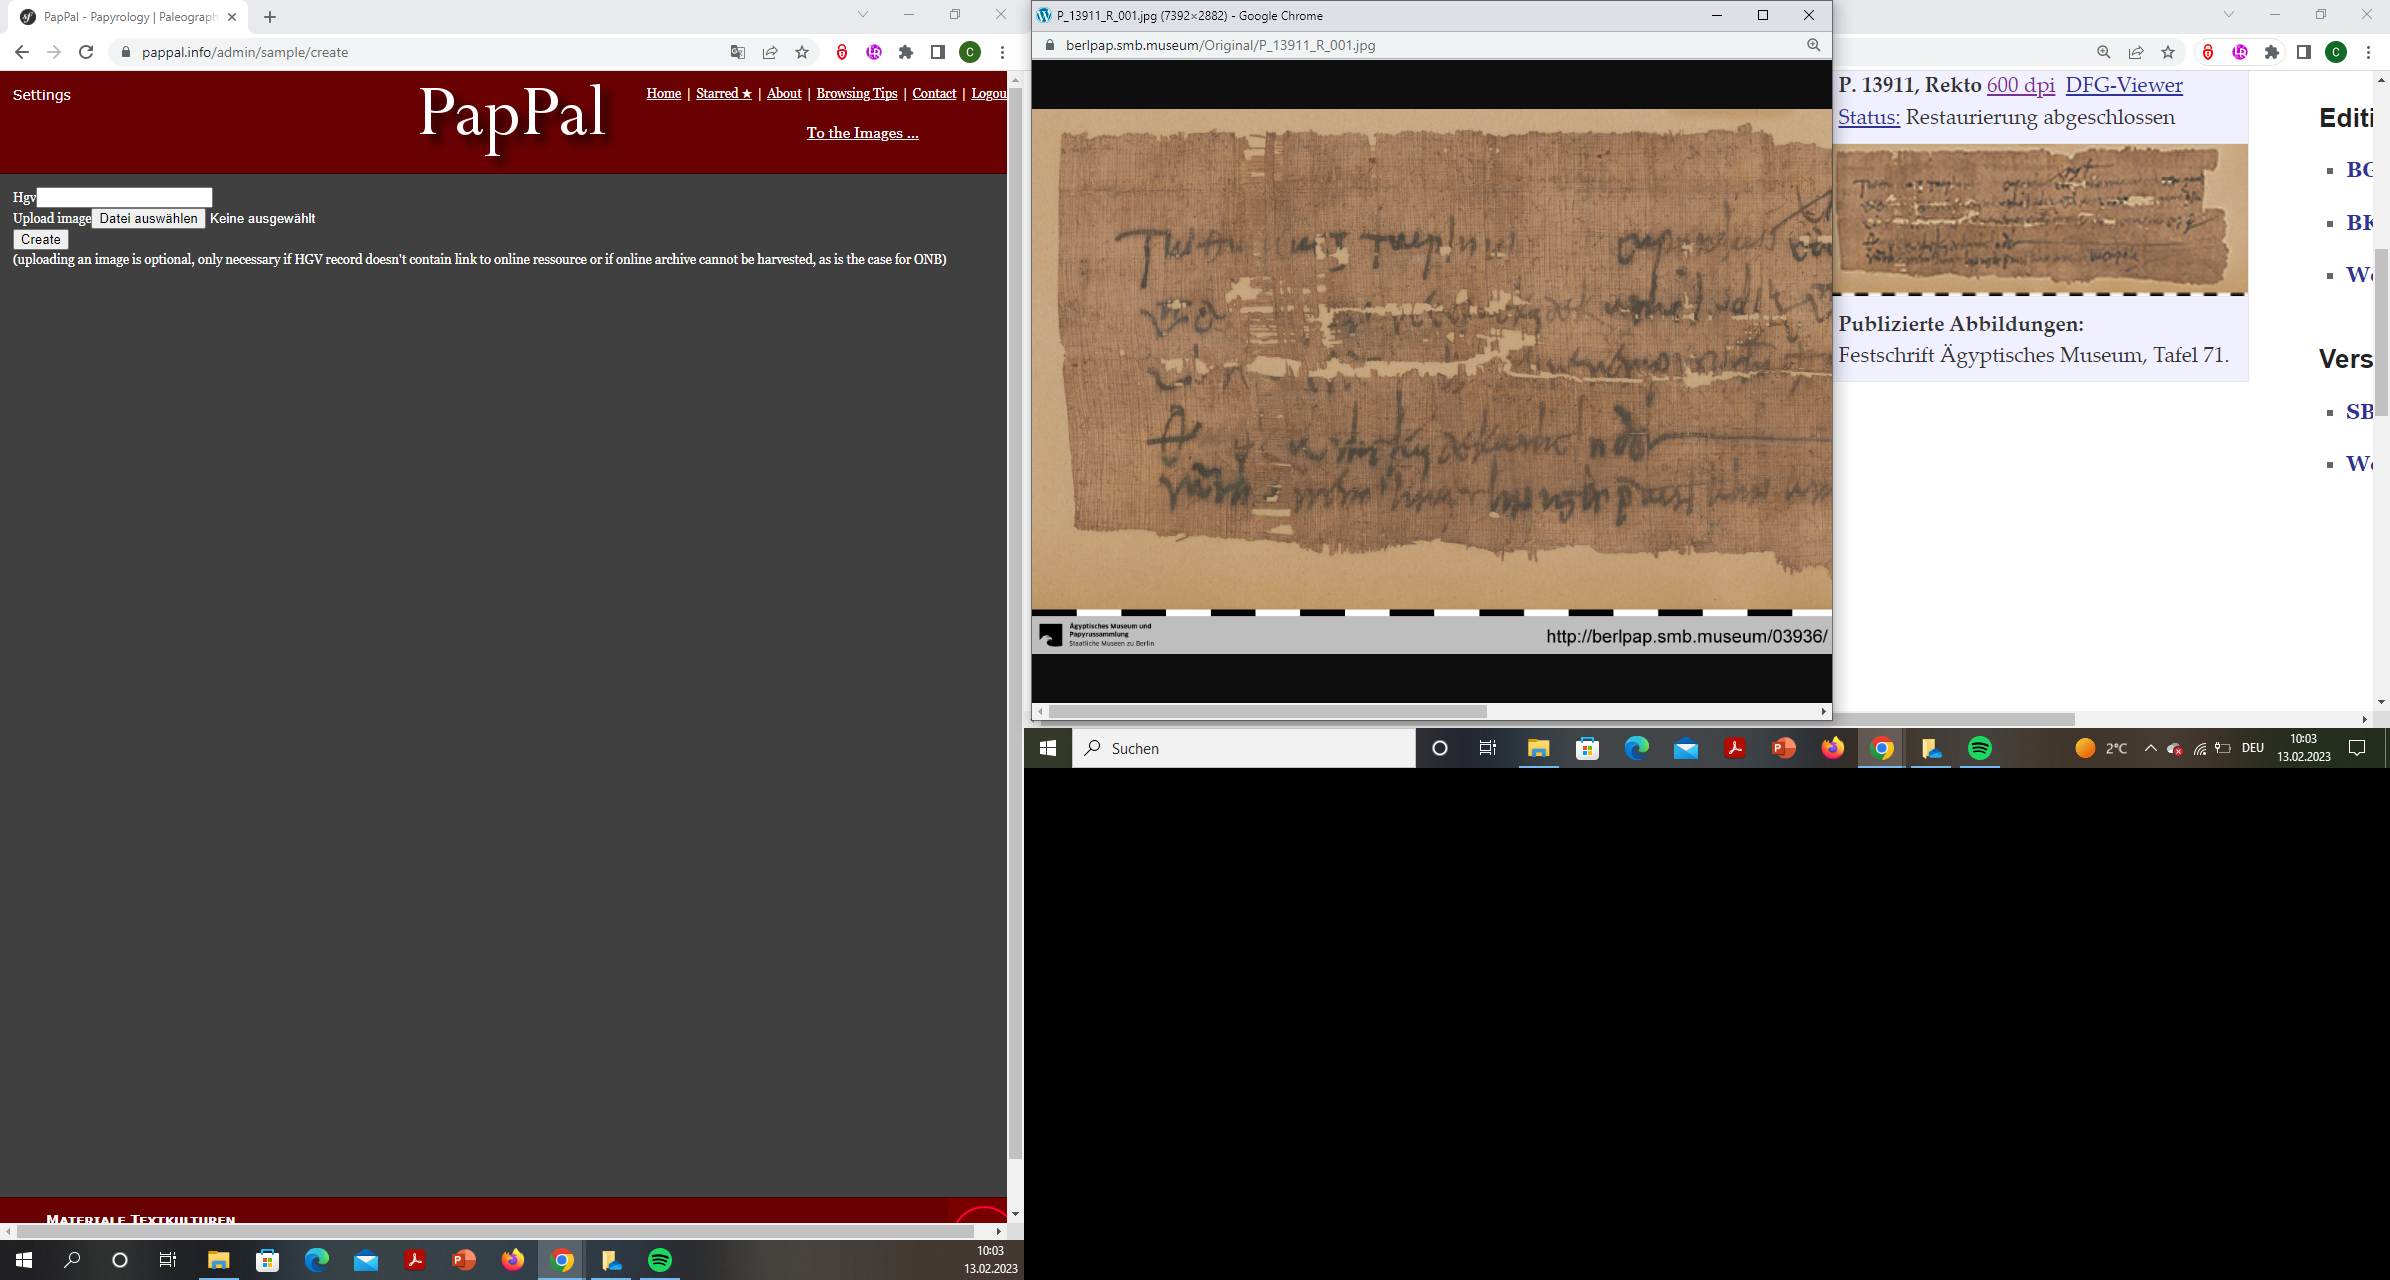Open Spotify from the right taskbar
Screen dimensions: 2390x1280
point(1979,748)
